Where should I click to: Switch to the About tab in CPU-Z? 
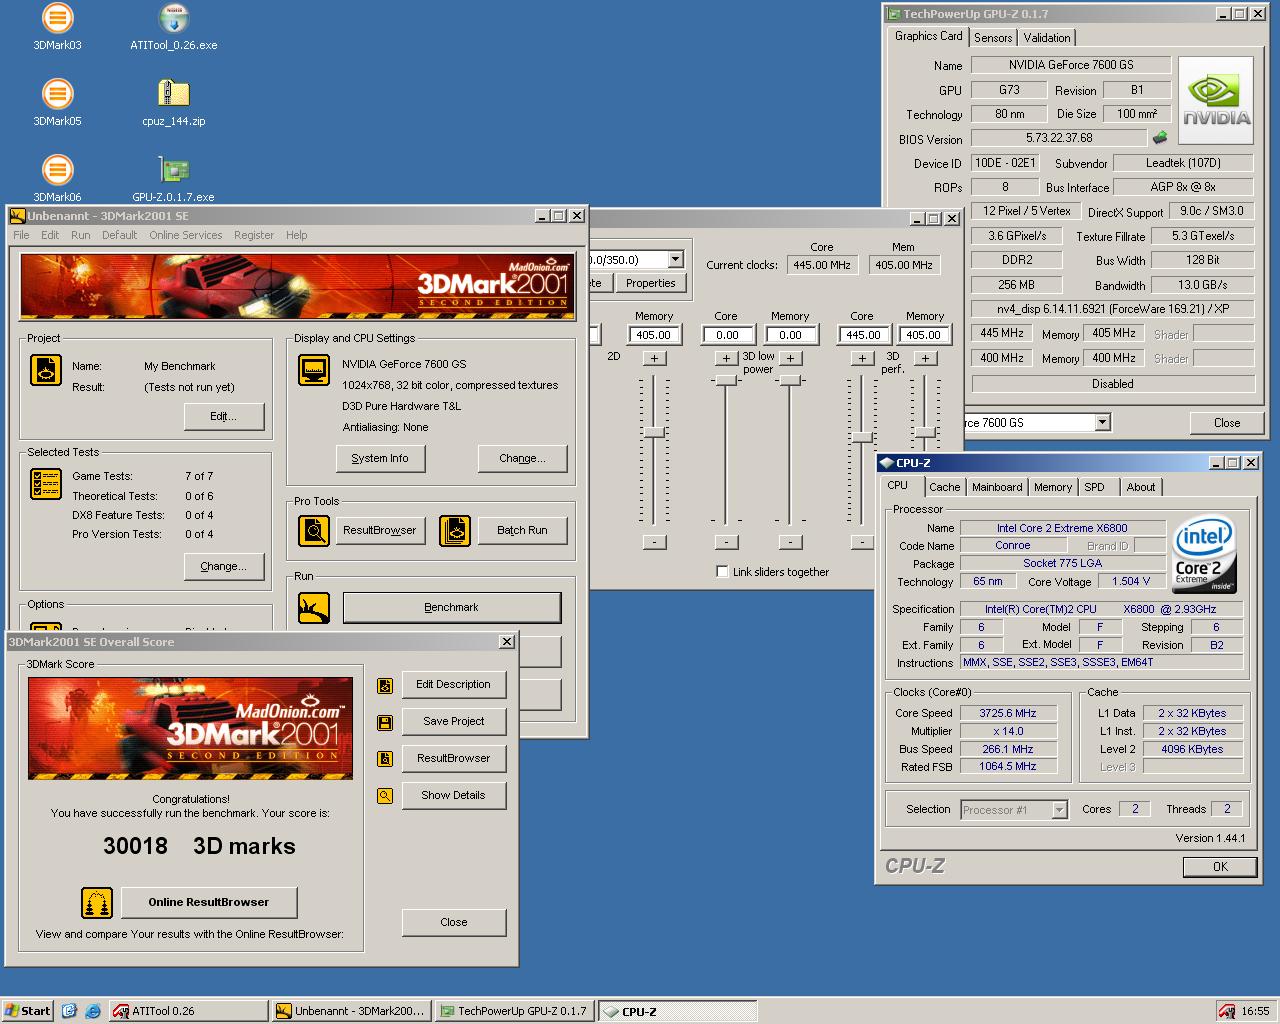click(x=1141, y=487)
